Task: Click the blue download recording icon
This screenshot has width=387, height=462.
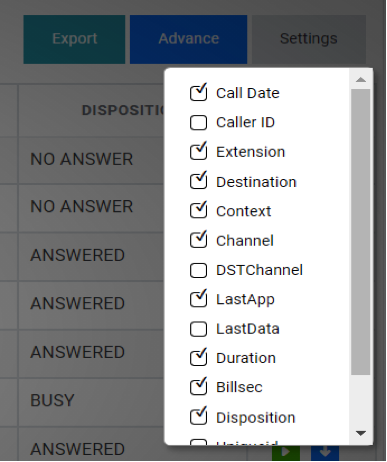Action: [x=325, y=453]
